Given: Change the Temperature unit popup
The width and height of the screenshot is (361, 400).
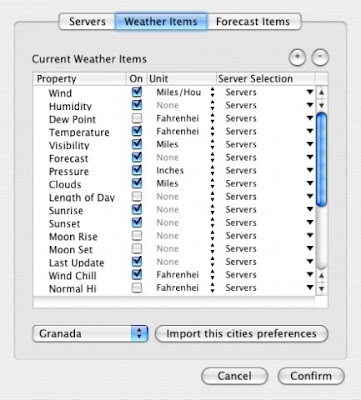Looking at the screenshot, I should pos(186,131).
